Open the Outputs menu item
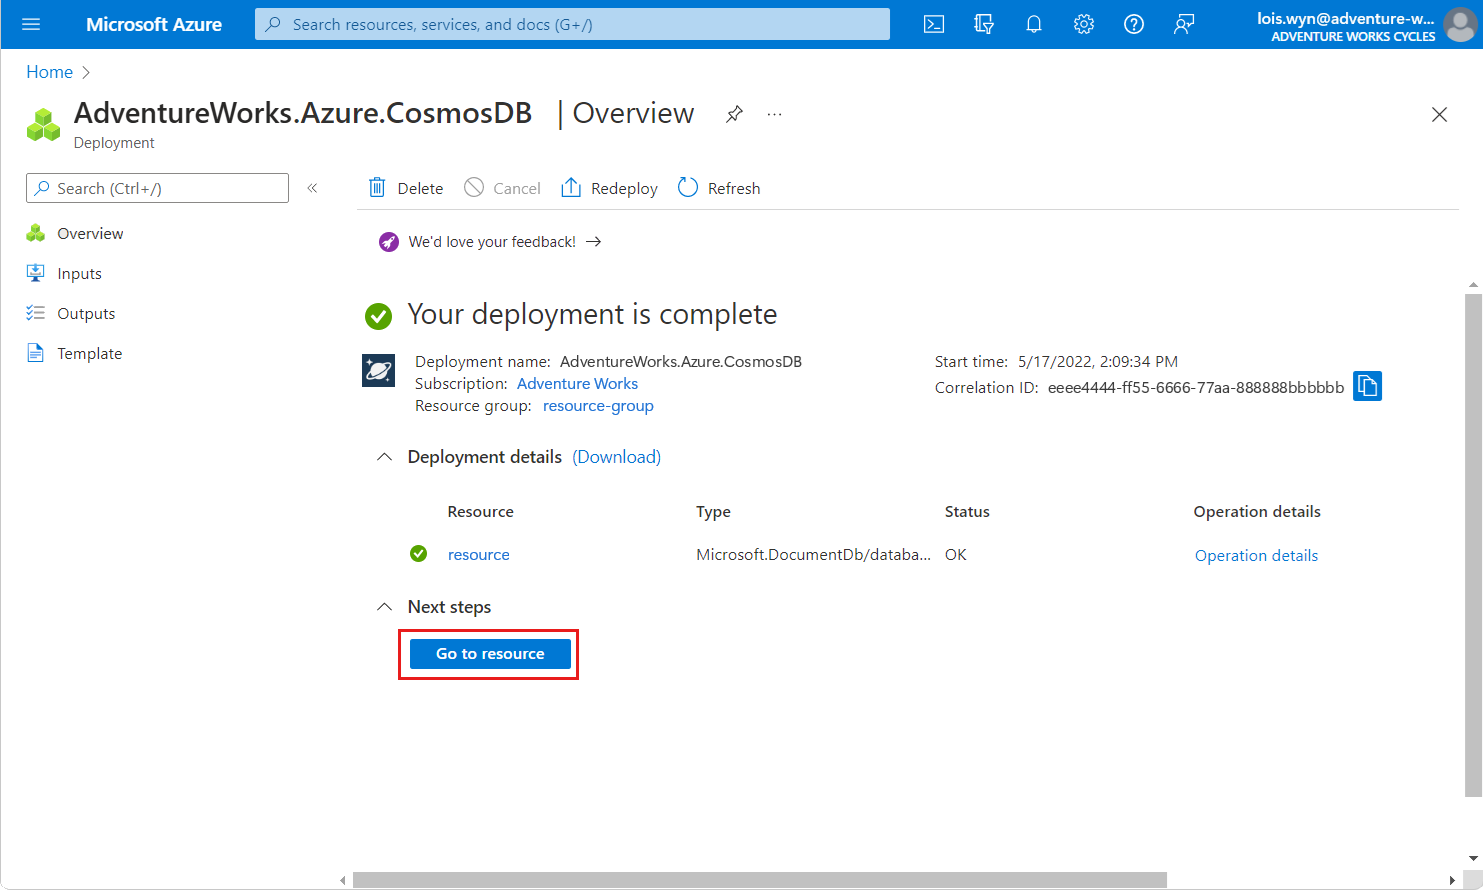 pyautogui.click(x=86, y=313)
